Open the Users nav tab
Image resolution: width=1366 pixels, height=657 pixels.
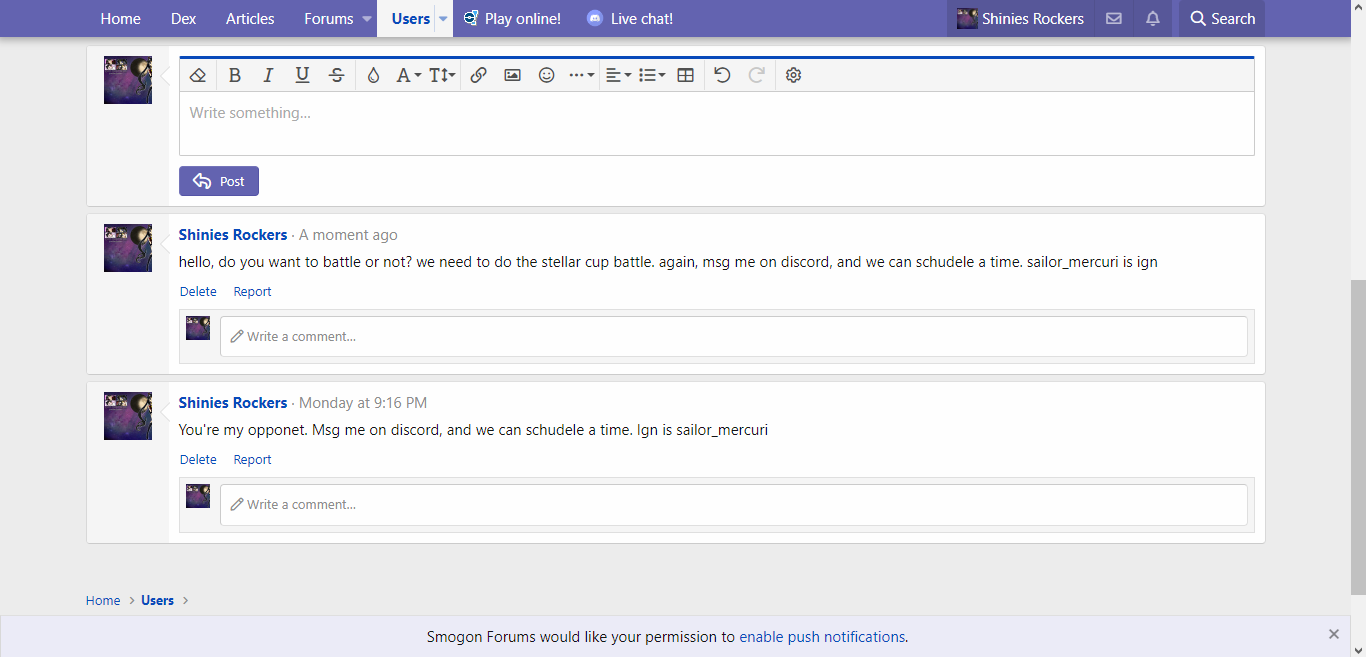tap(410, 18)
